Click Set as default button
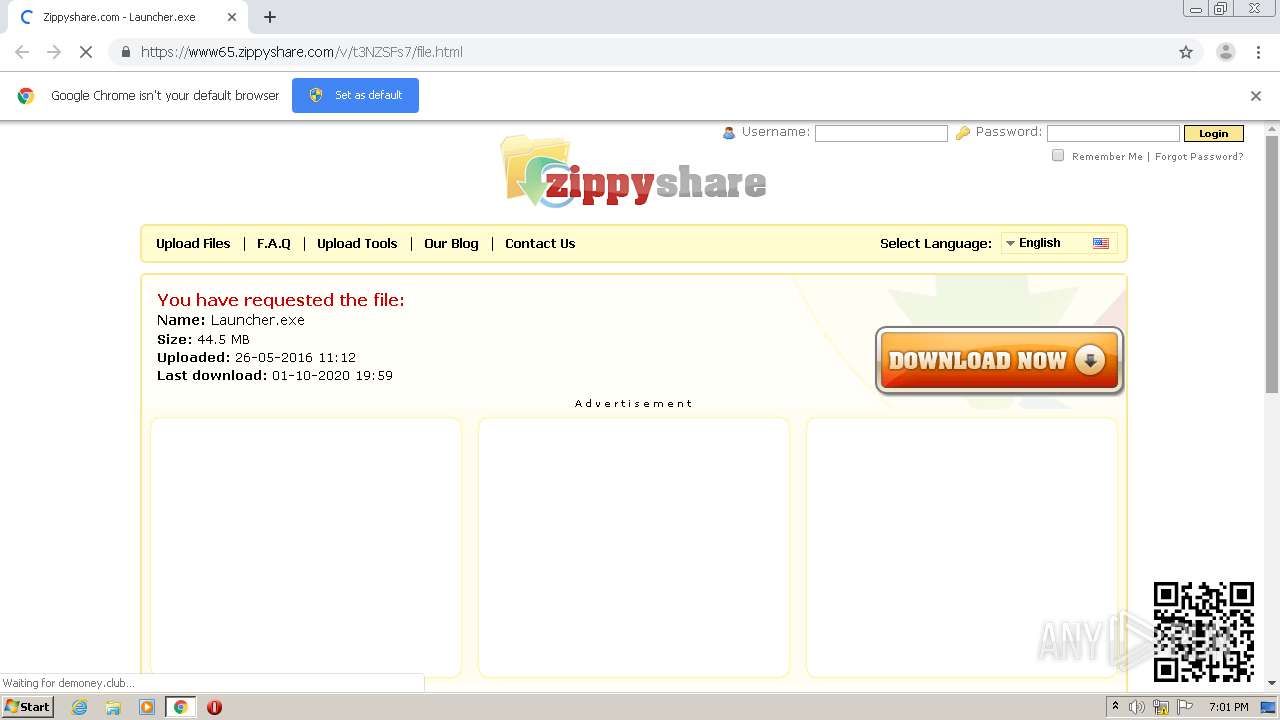Viewport: 1280px width, 720px height. [355, 95]
